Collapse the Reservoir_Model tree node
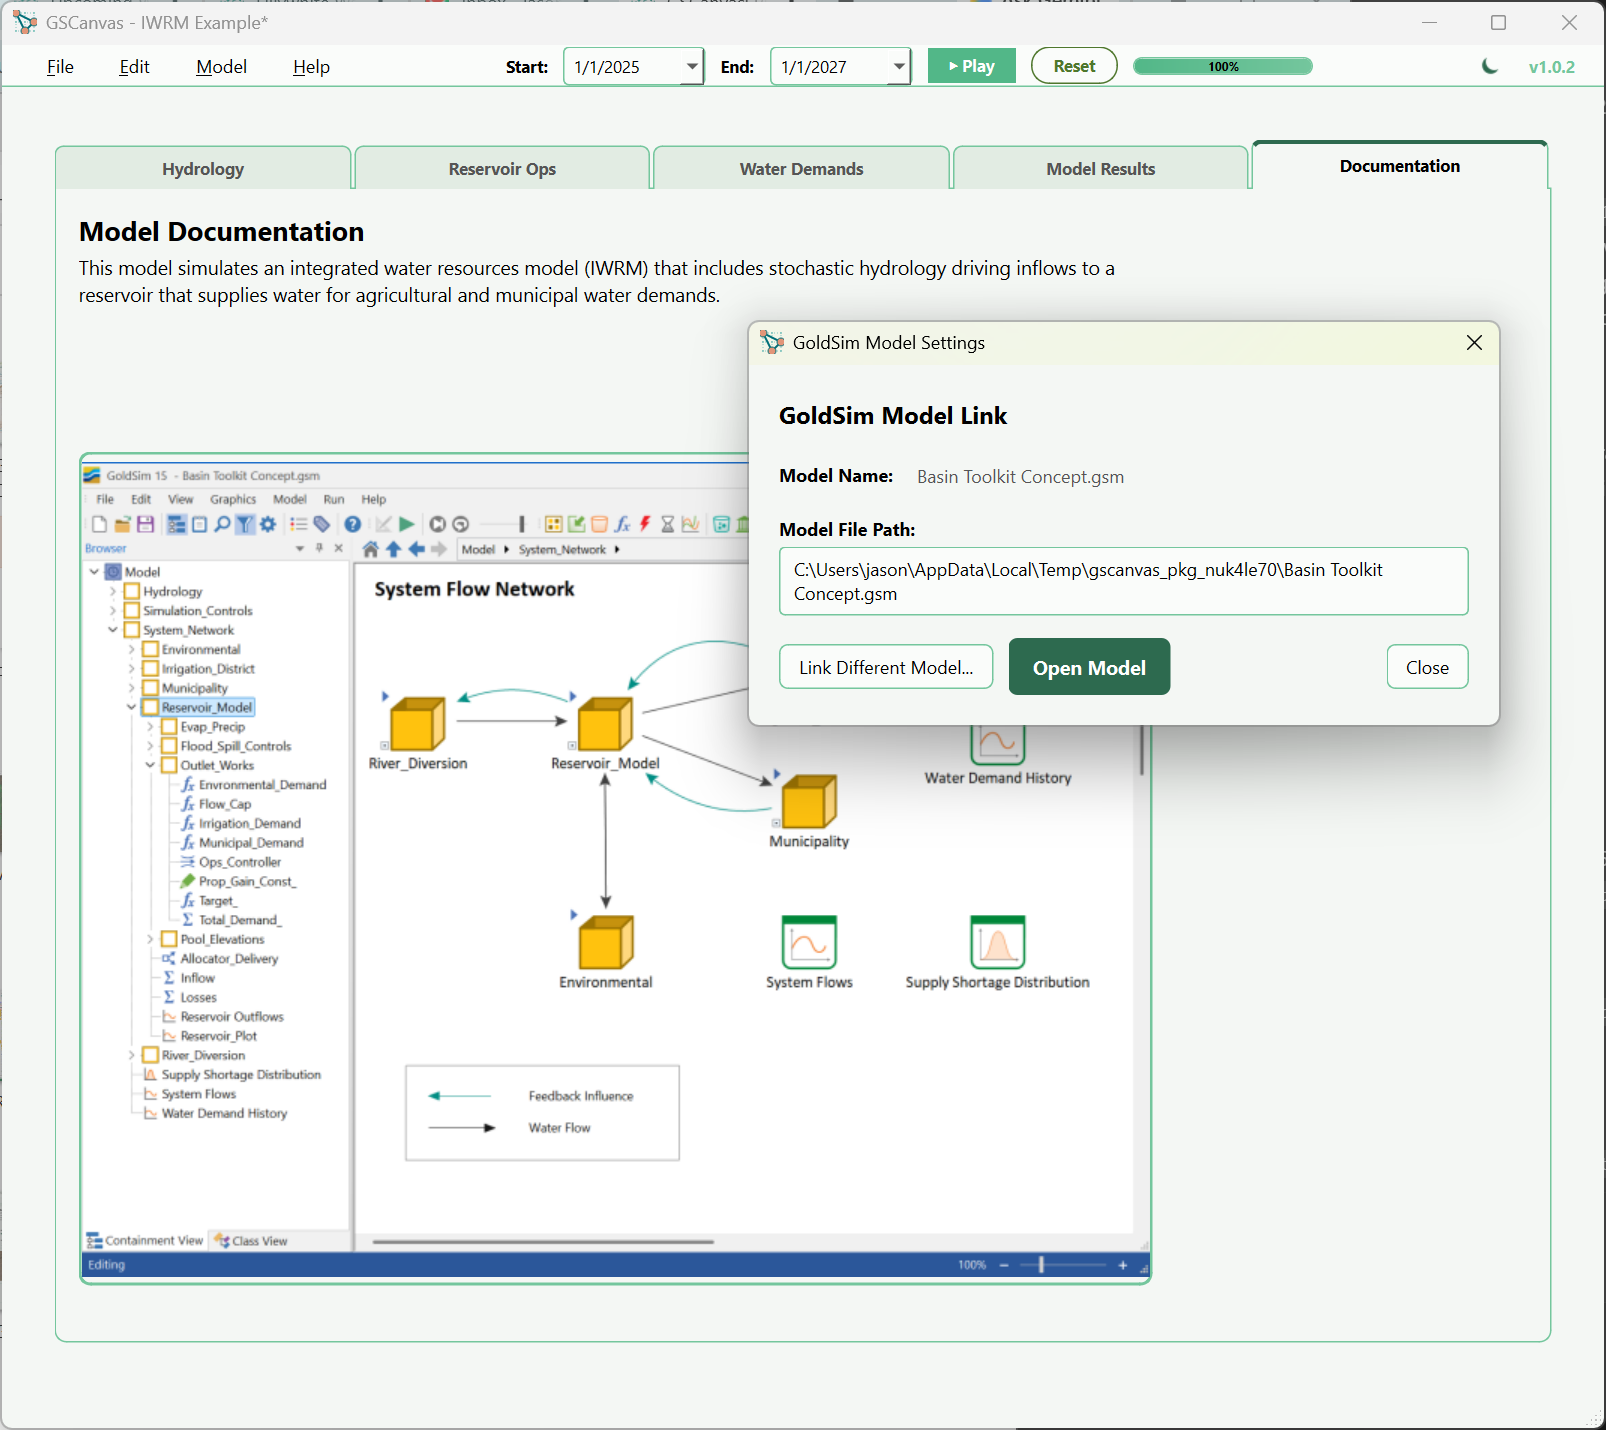The width and height of the screenshot is (1606, 1430). pyautogui.click(x=131, y=707)
